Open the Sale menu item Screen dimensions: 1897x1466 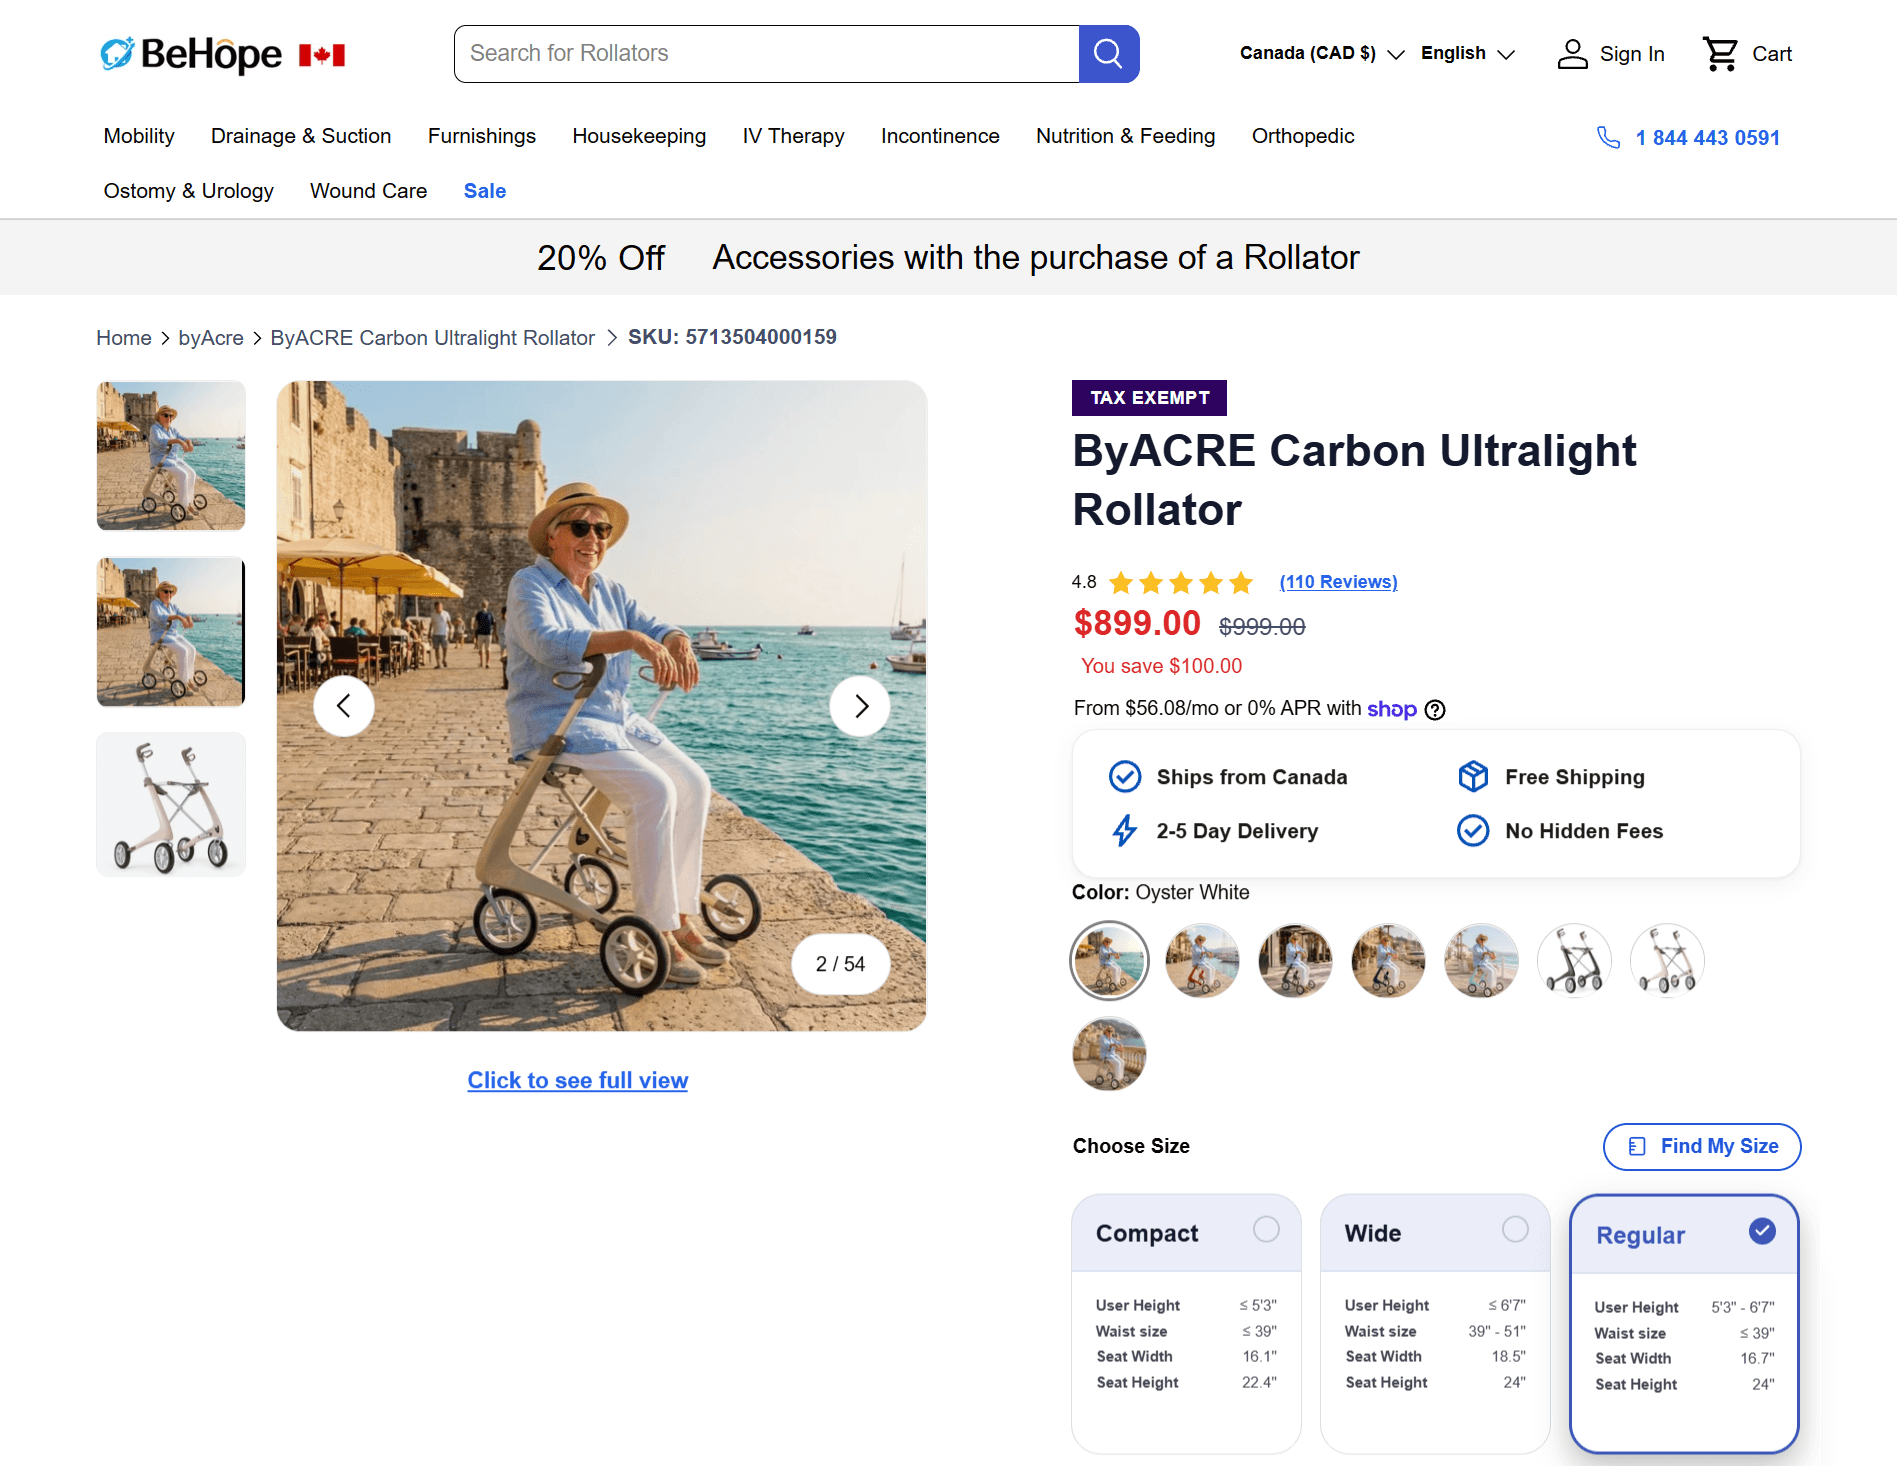tap(485, 191)
